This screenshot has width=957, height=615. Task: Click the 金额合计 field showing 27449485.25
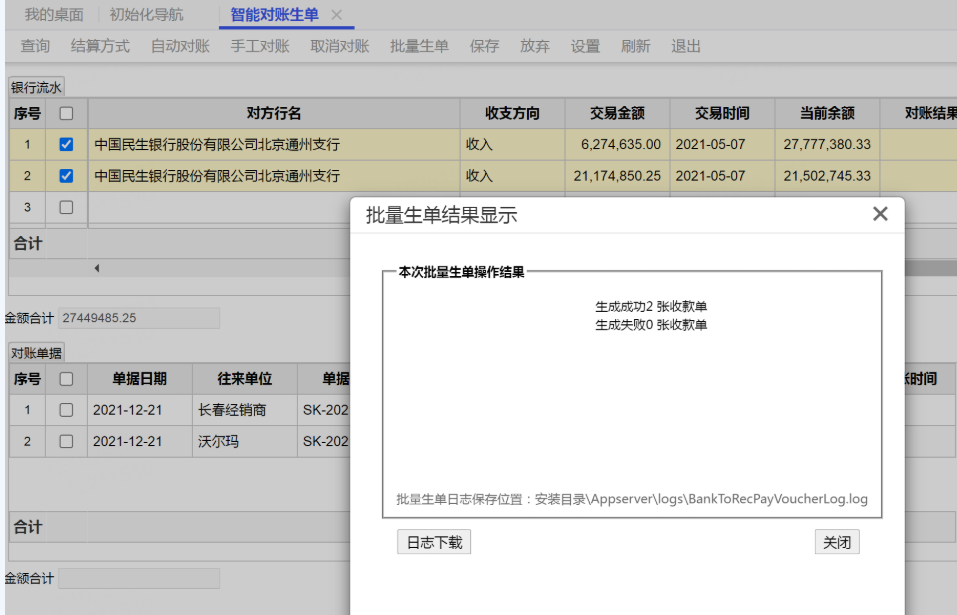click(138, 318)
